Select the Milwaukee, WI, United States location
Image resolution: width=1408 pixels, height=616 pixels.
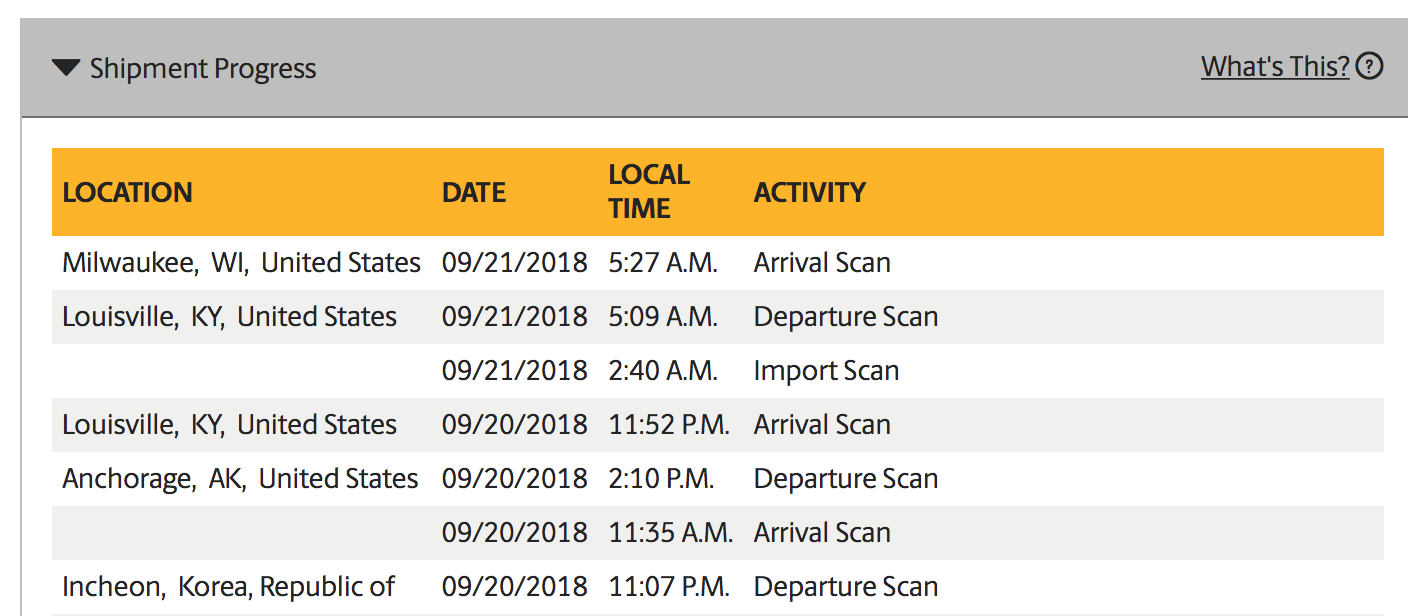click(x=241, y=263)
